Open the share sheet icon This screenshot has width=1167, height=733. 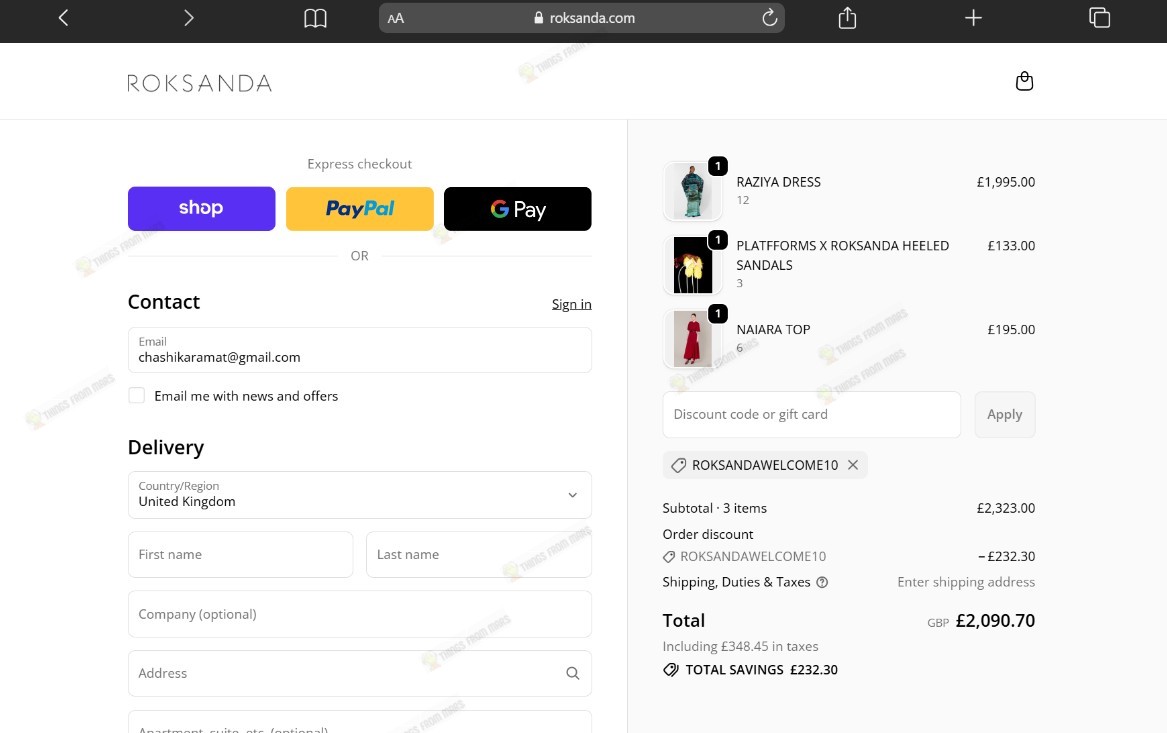[847, 18]
